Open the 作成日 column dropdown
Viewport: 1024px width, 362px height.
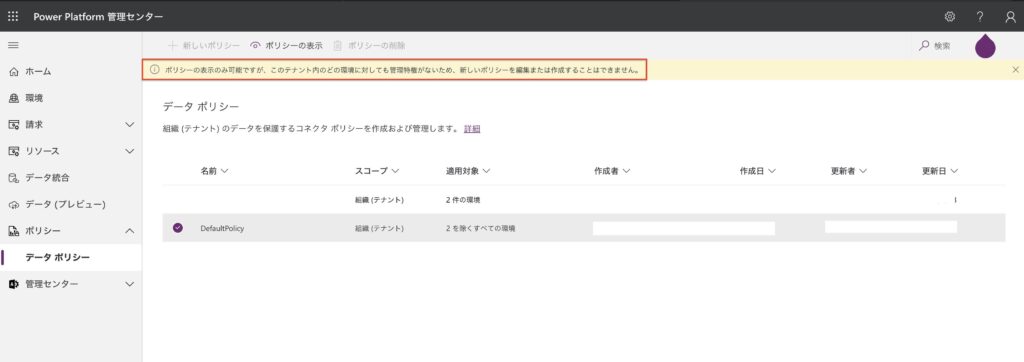772,171
